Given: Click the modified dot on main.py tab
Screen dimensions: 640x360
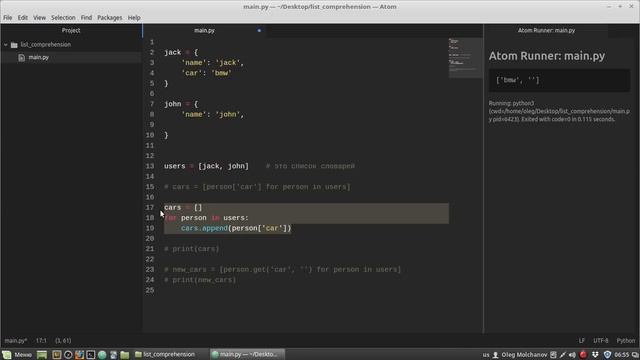Looking at the screenshot, I should click(259, 31).
